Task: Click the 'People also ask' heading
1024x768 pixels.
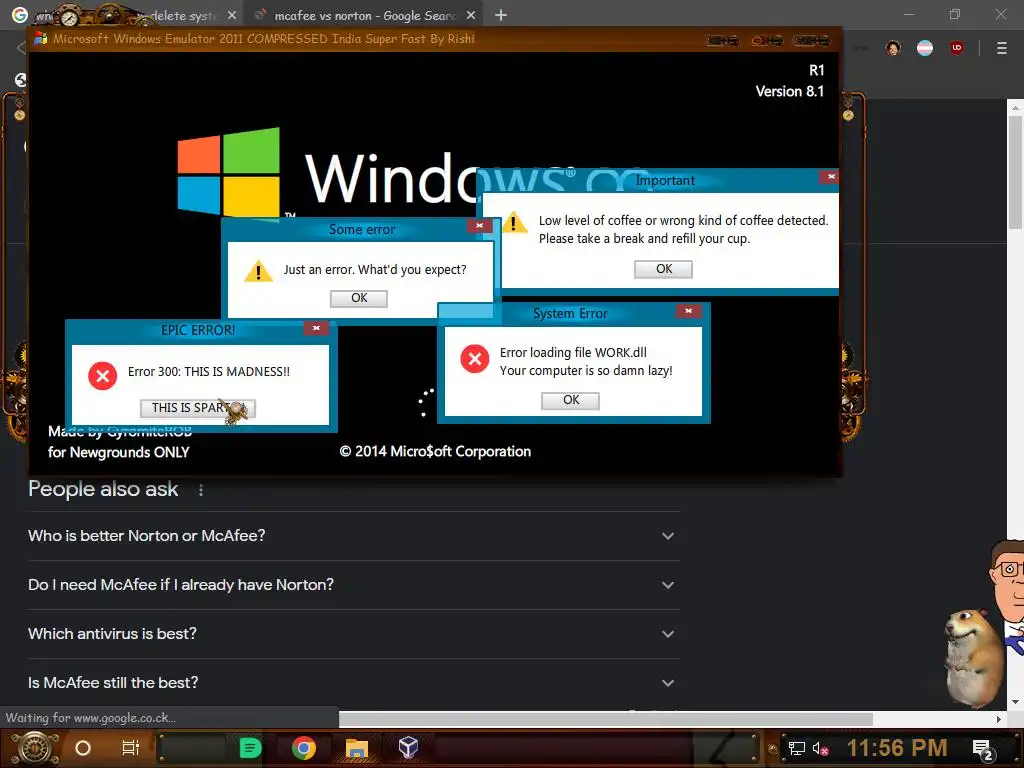Action: click(x=103, y=489)
